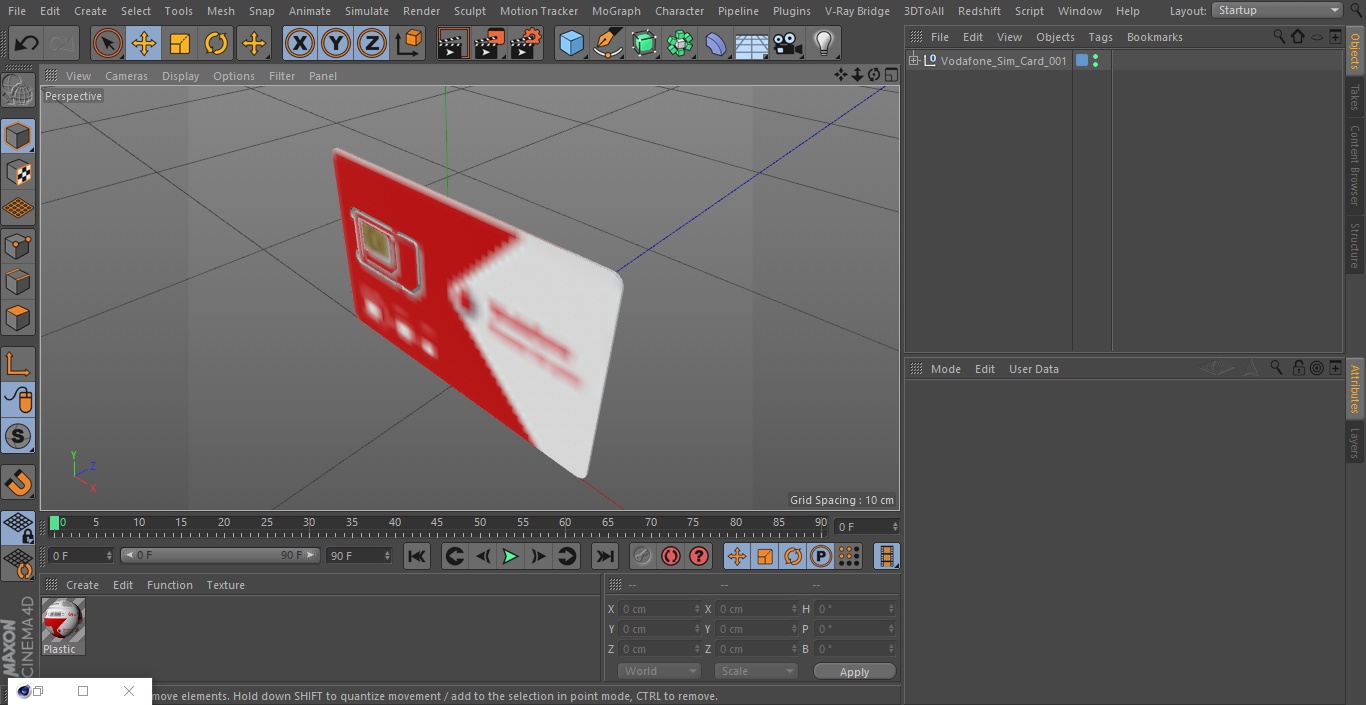Toggle the Enable Axis tool

(18, 364)
